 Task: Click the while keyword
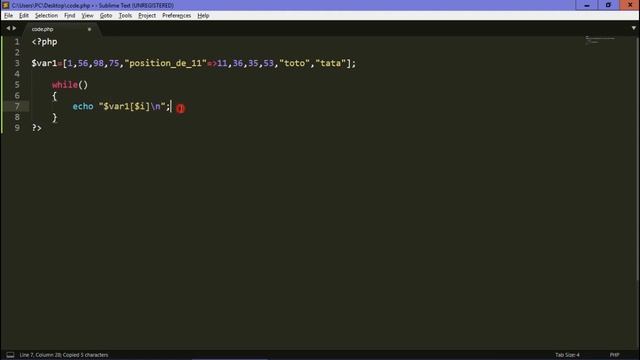coord(65,85)
